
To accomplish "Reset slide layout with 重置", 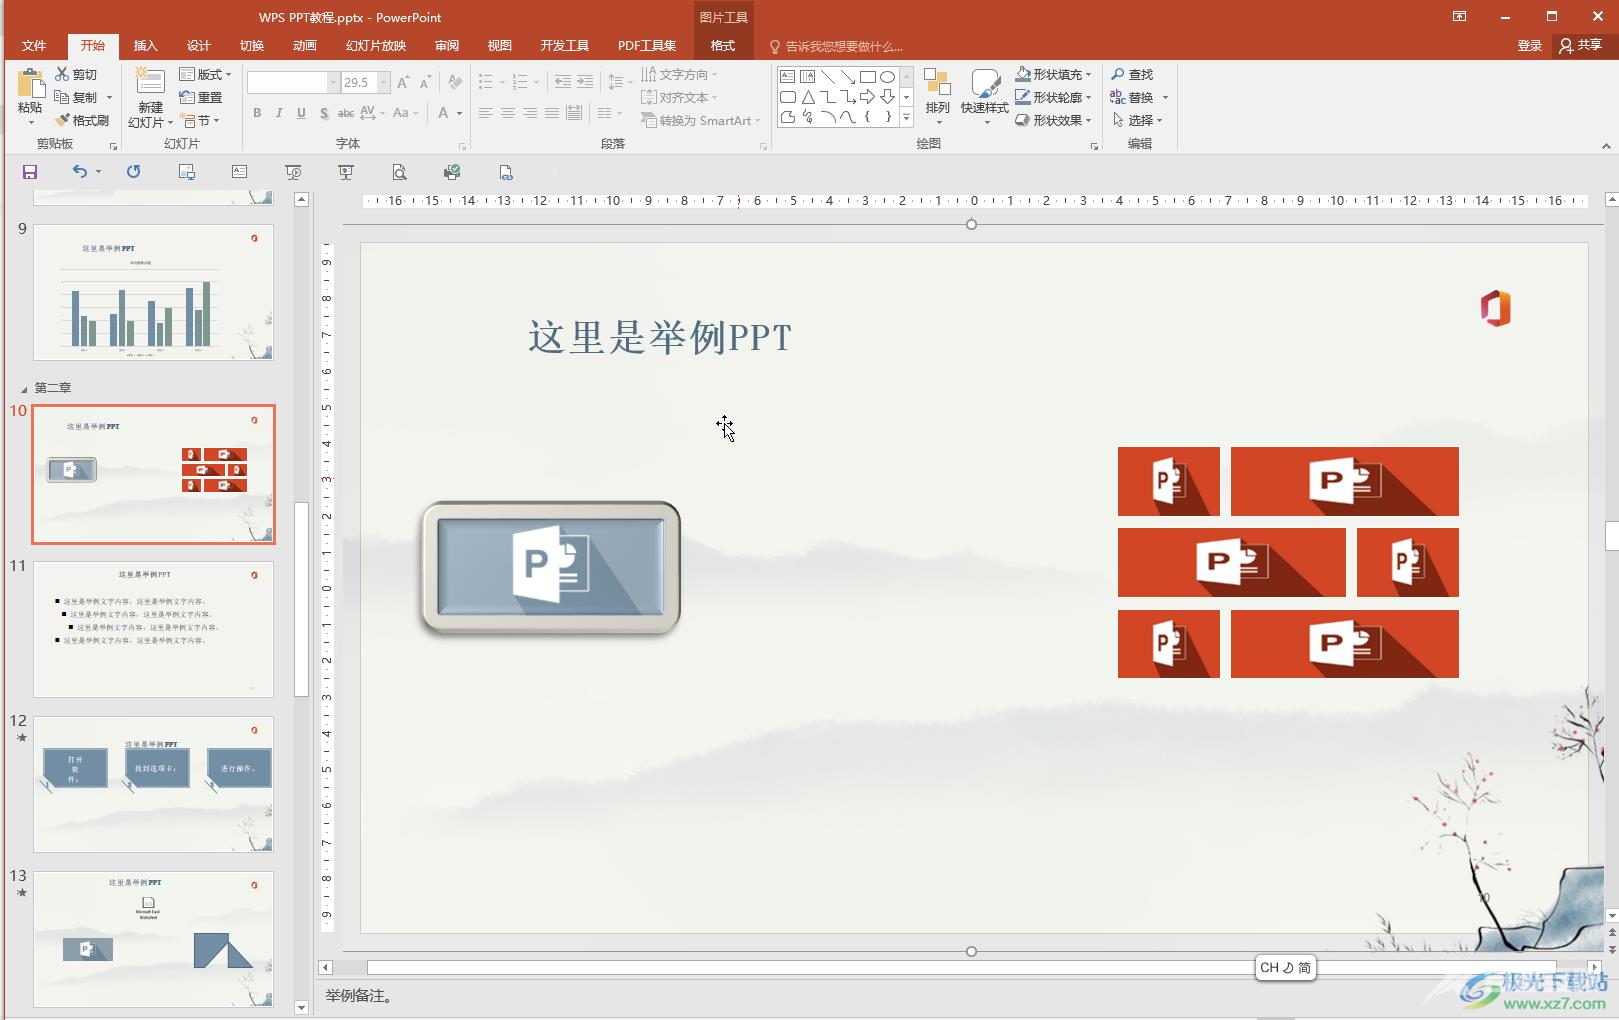I will point(201,97).
